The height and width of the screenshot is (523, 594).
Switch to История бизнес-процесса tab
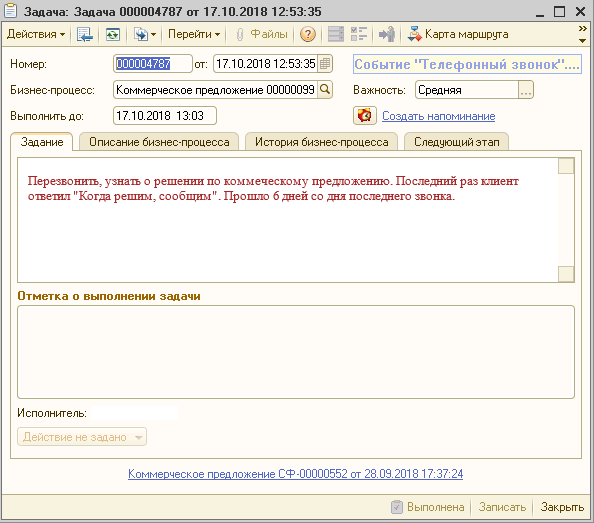pyautogui.click(x=322, y=142)
